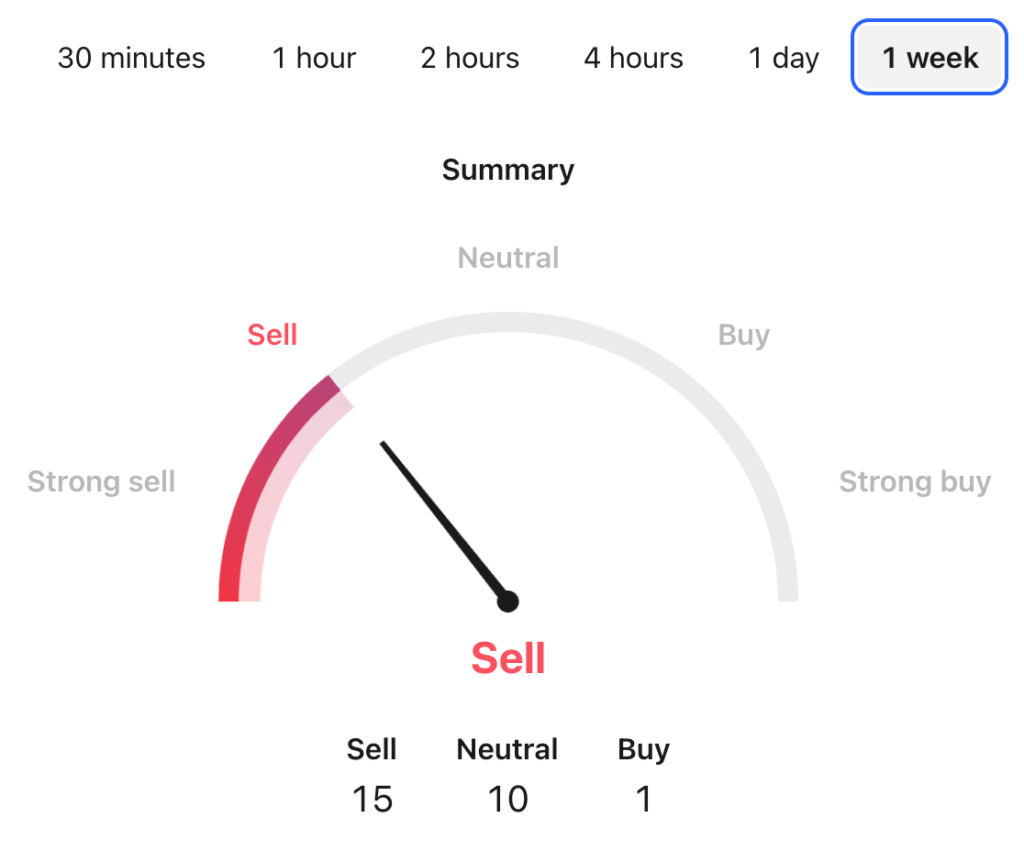The width and height of the screenshot is (1024, 851).
Task: Click the Strong sell gauge label
Action: (100, 482)
